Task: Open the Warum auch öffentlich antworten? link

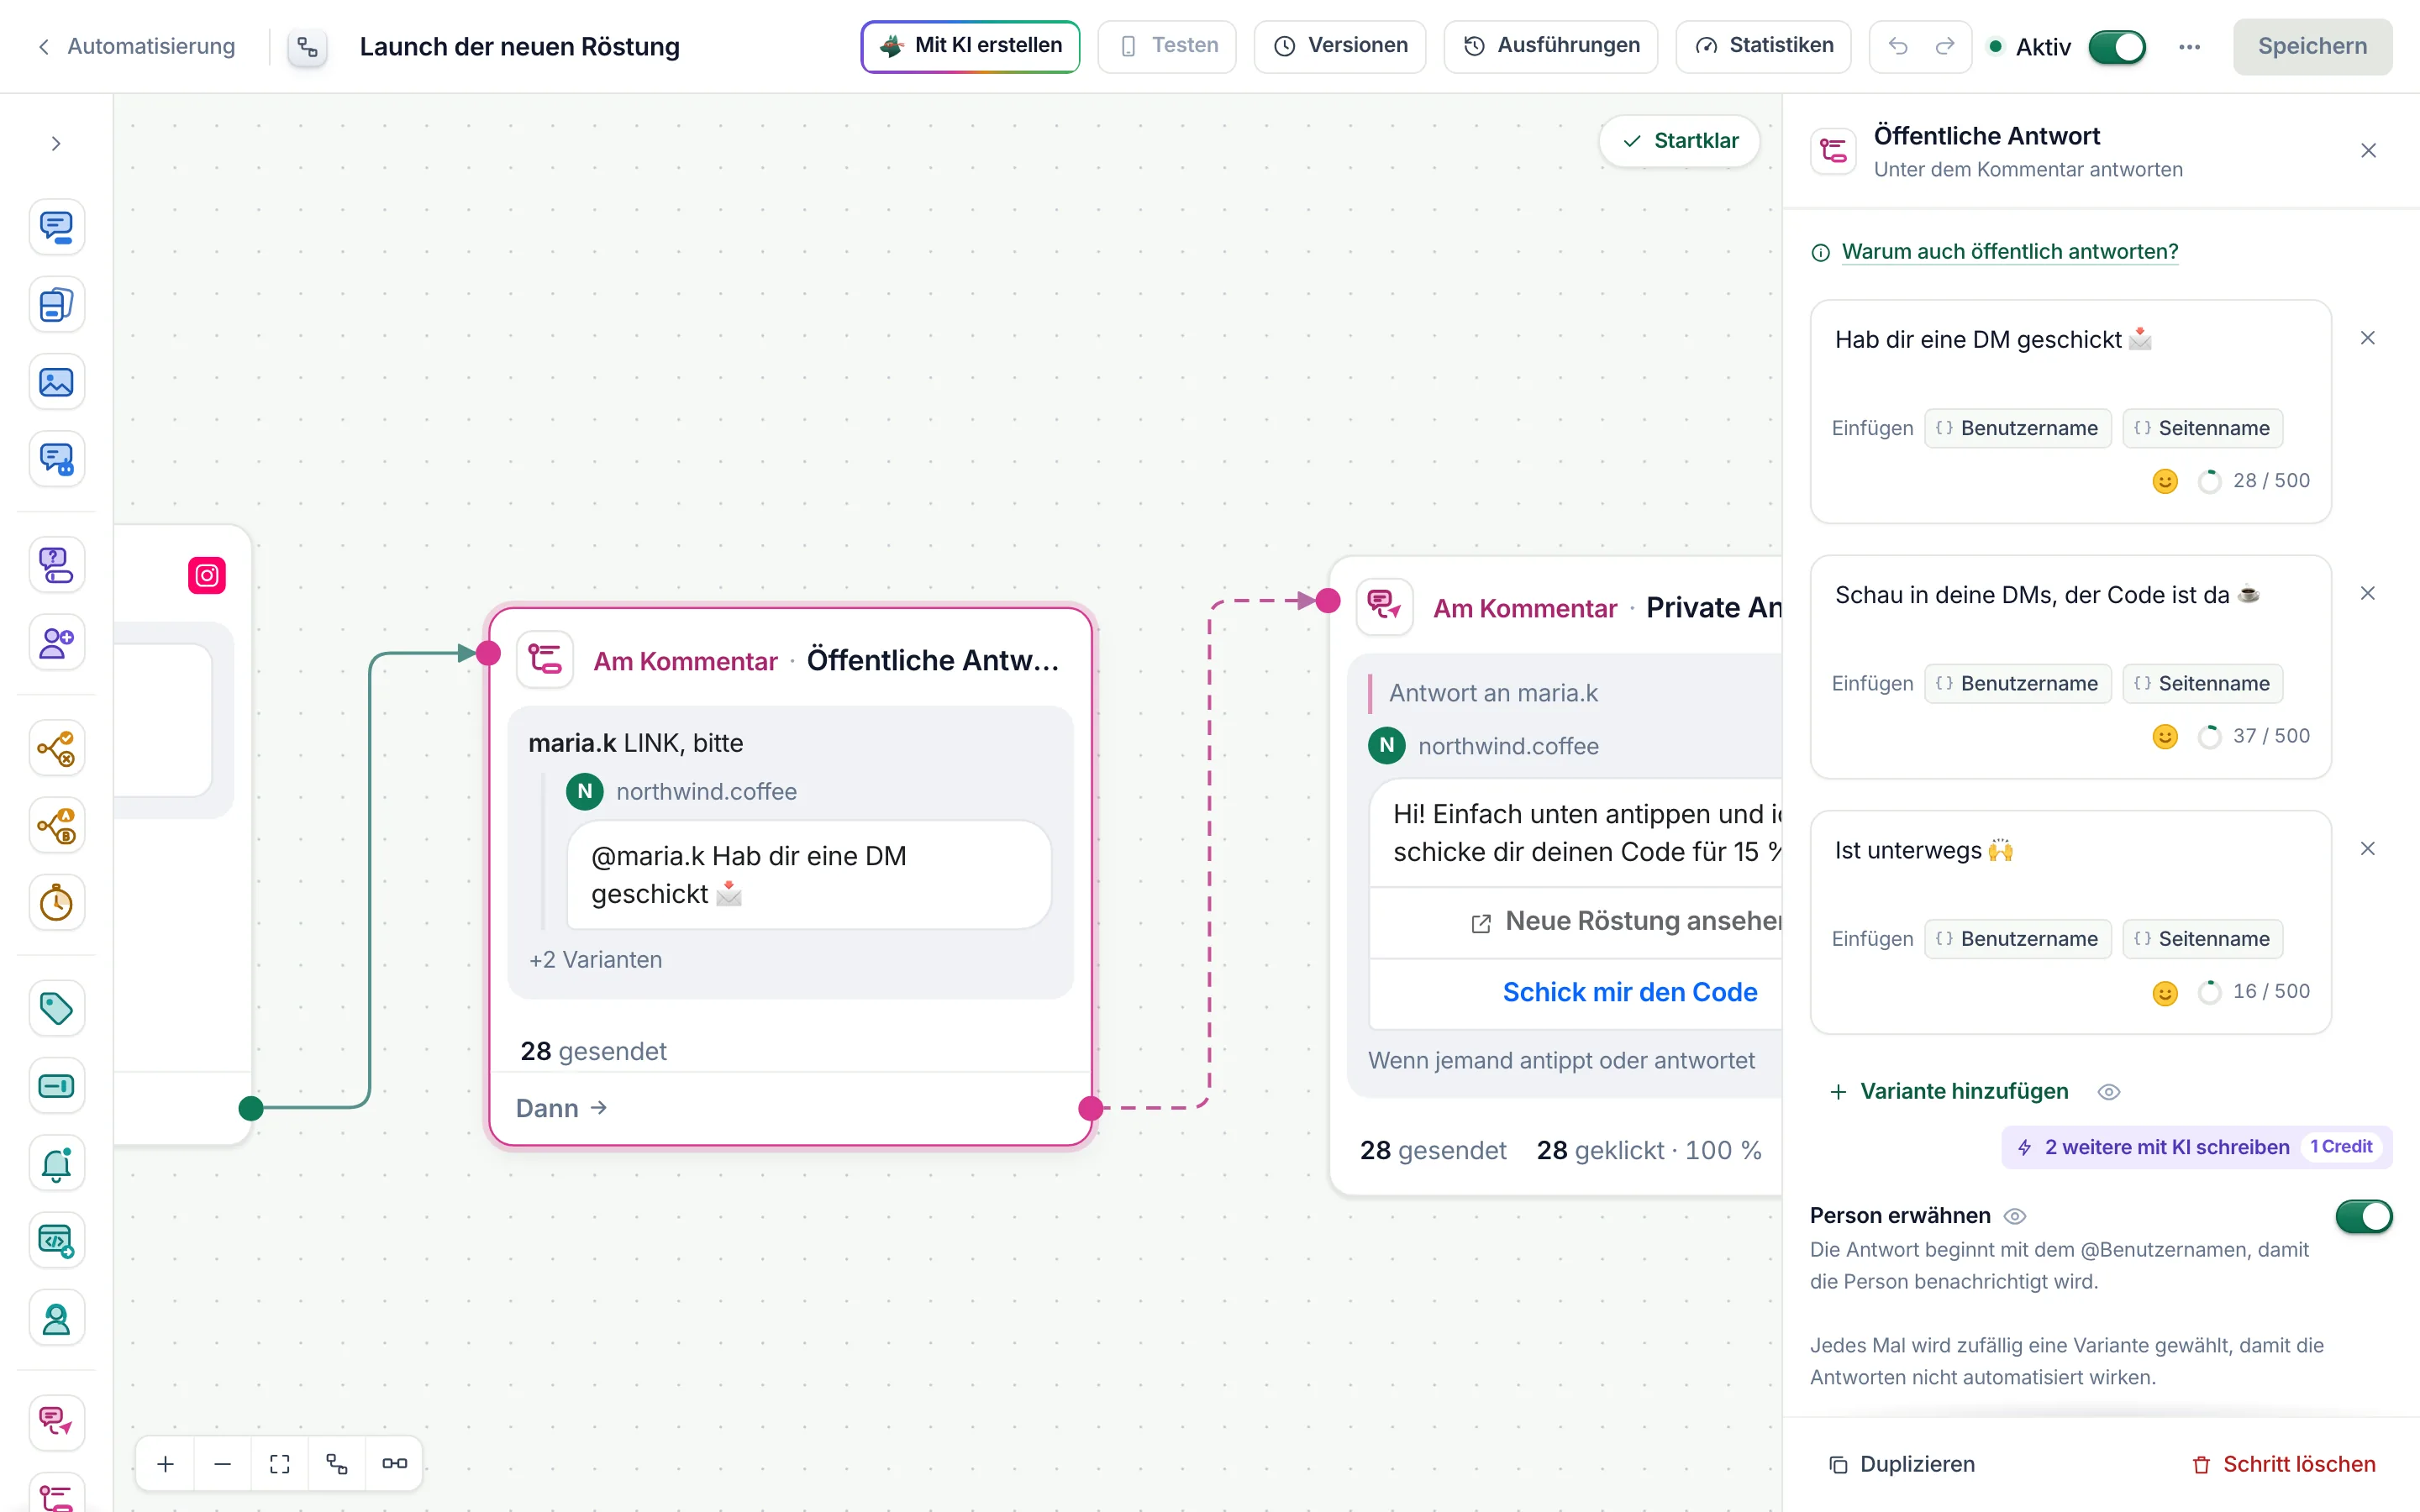Action: 2009,252
